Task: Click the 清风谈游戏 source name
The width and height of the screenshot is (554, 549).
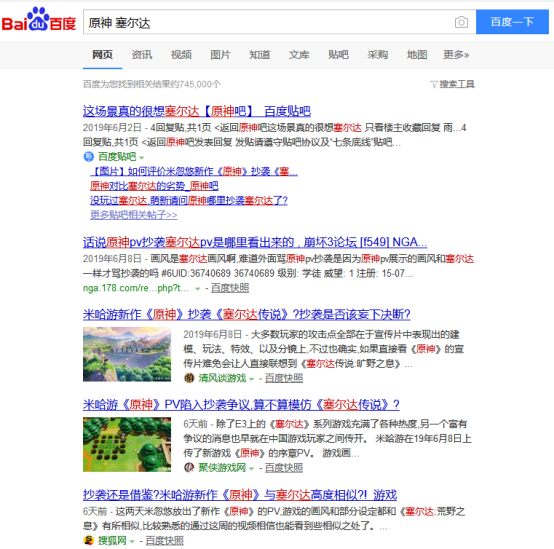Action: coord(222,378)
